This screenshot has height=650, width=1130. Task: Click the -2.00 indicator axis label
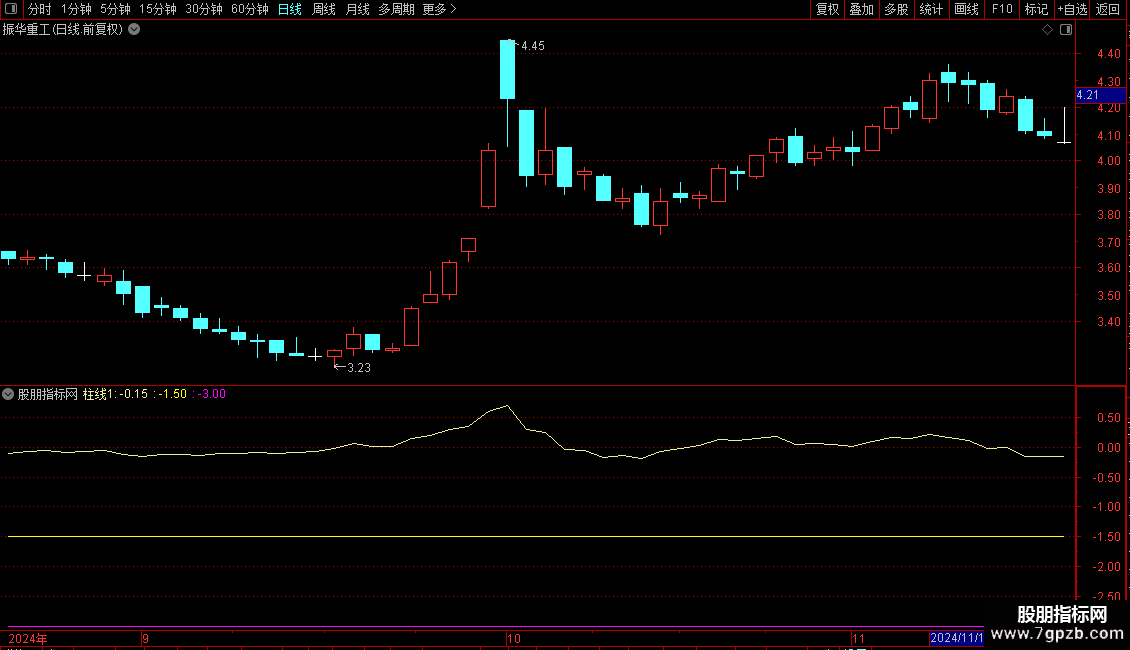click(1106, 567)
